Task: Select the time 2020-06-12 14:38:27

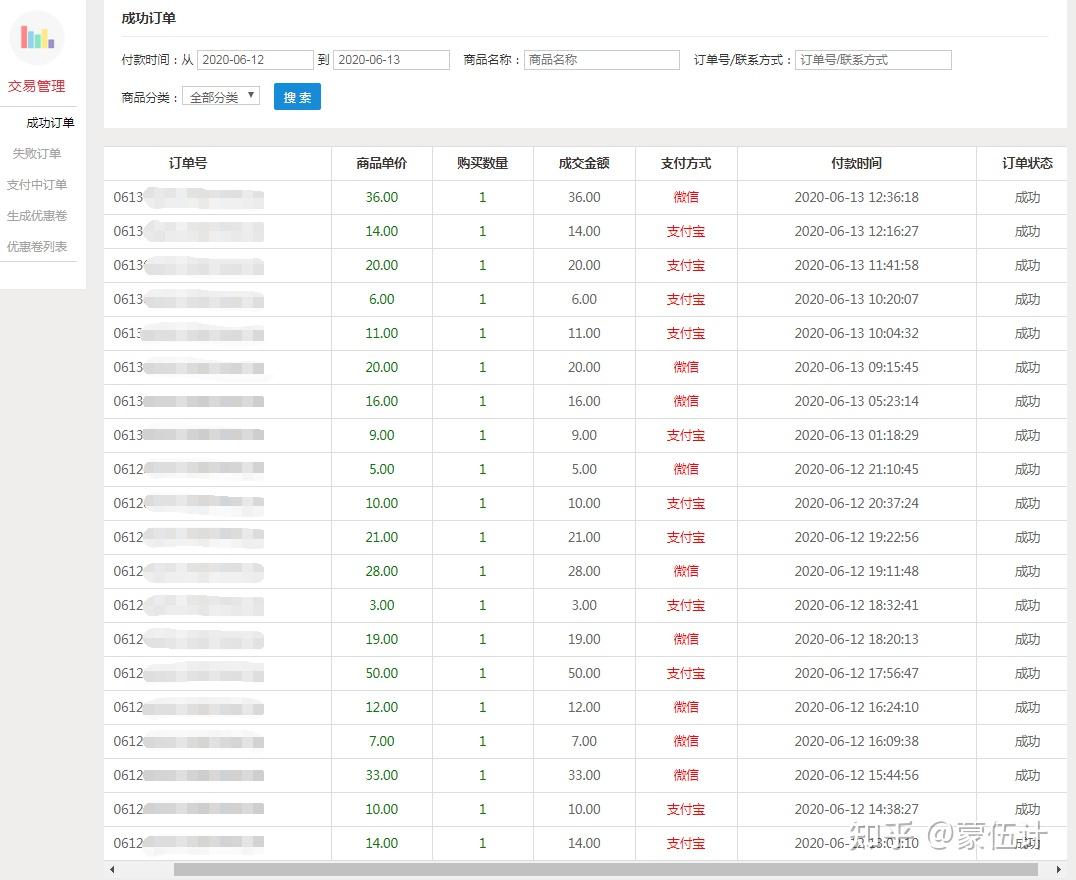Action: coord(856,809)
